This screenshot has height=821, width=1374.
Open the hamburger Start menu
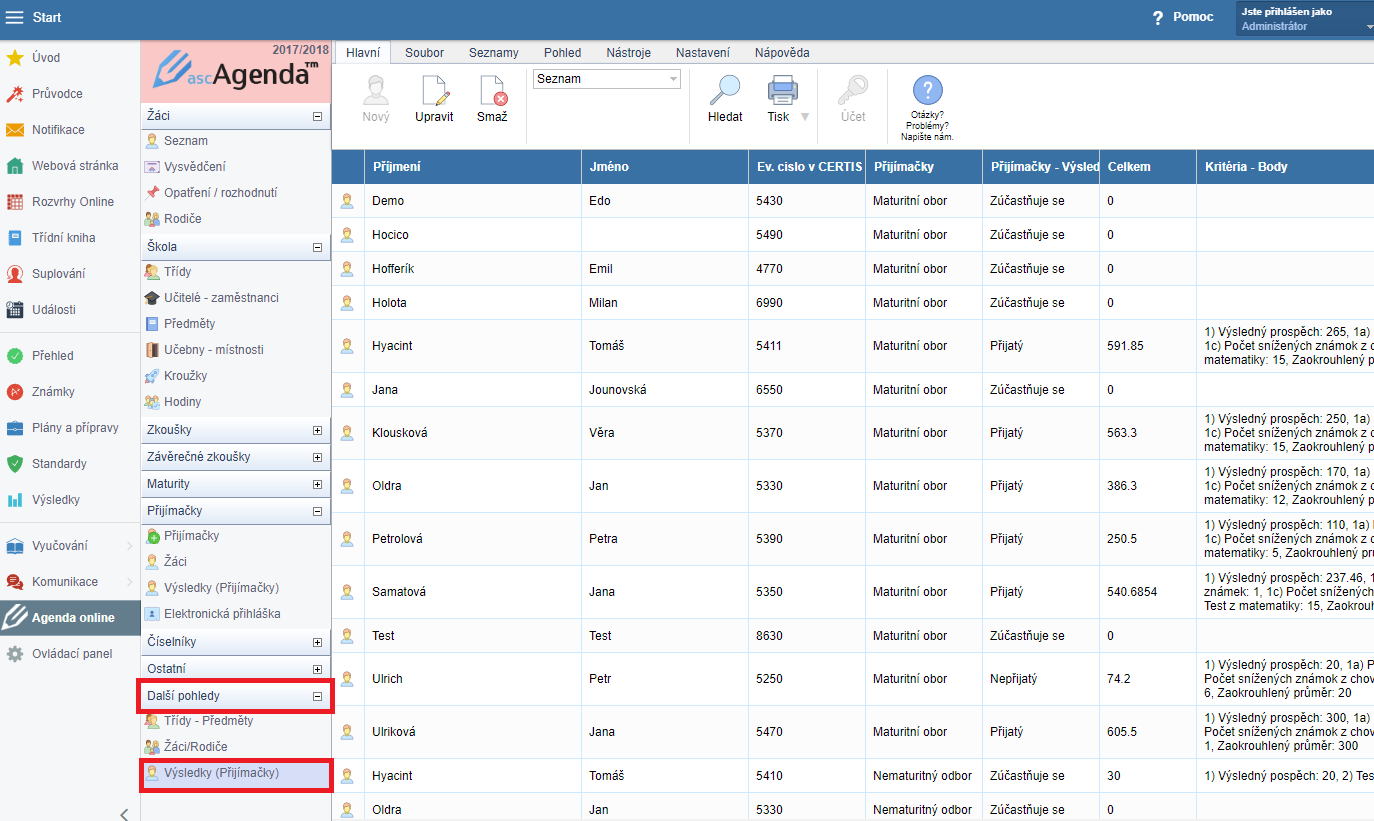[15, 18]
